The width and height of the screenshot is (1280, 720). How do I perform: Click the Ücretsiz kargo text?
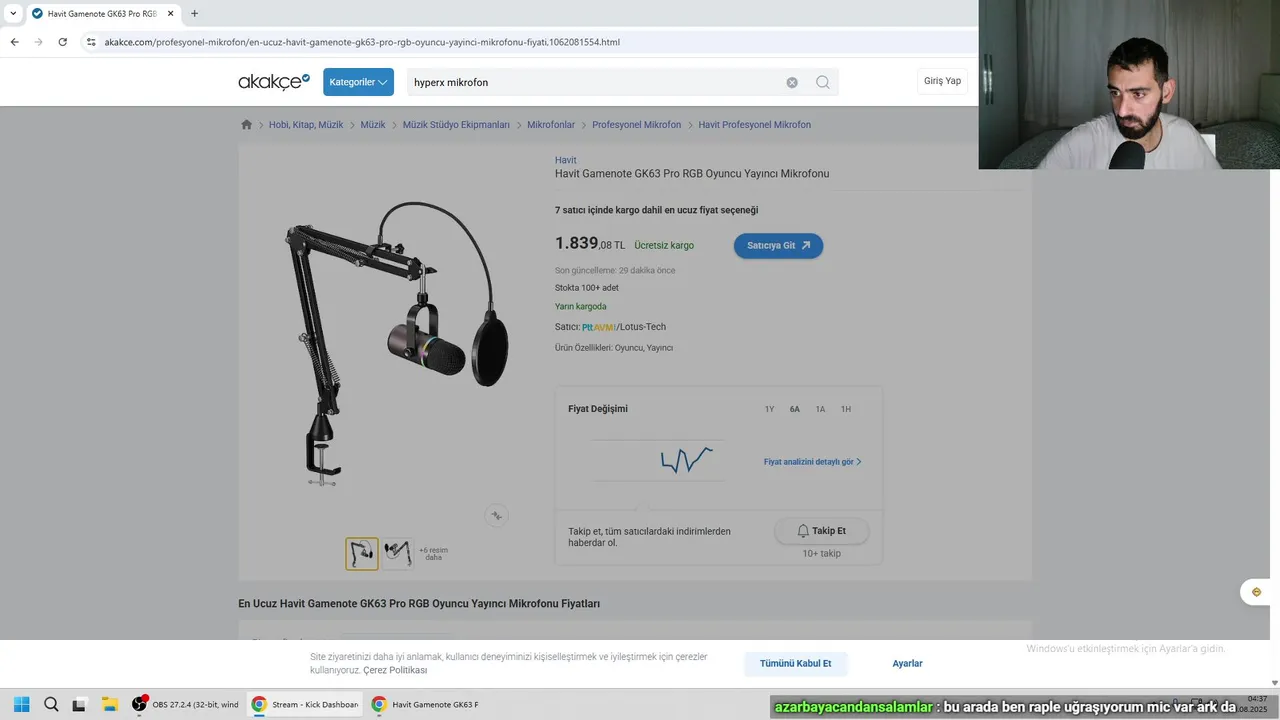664,246
